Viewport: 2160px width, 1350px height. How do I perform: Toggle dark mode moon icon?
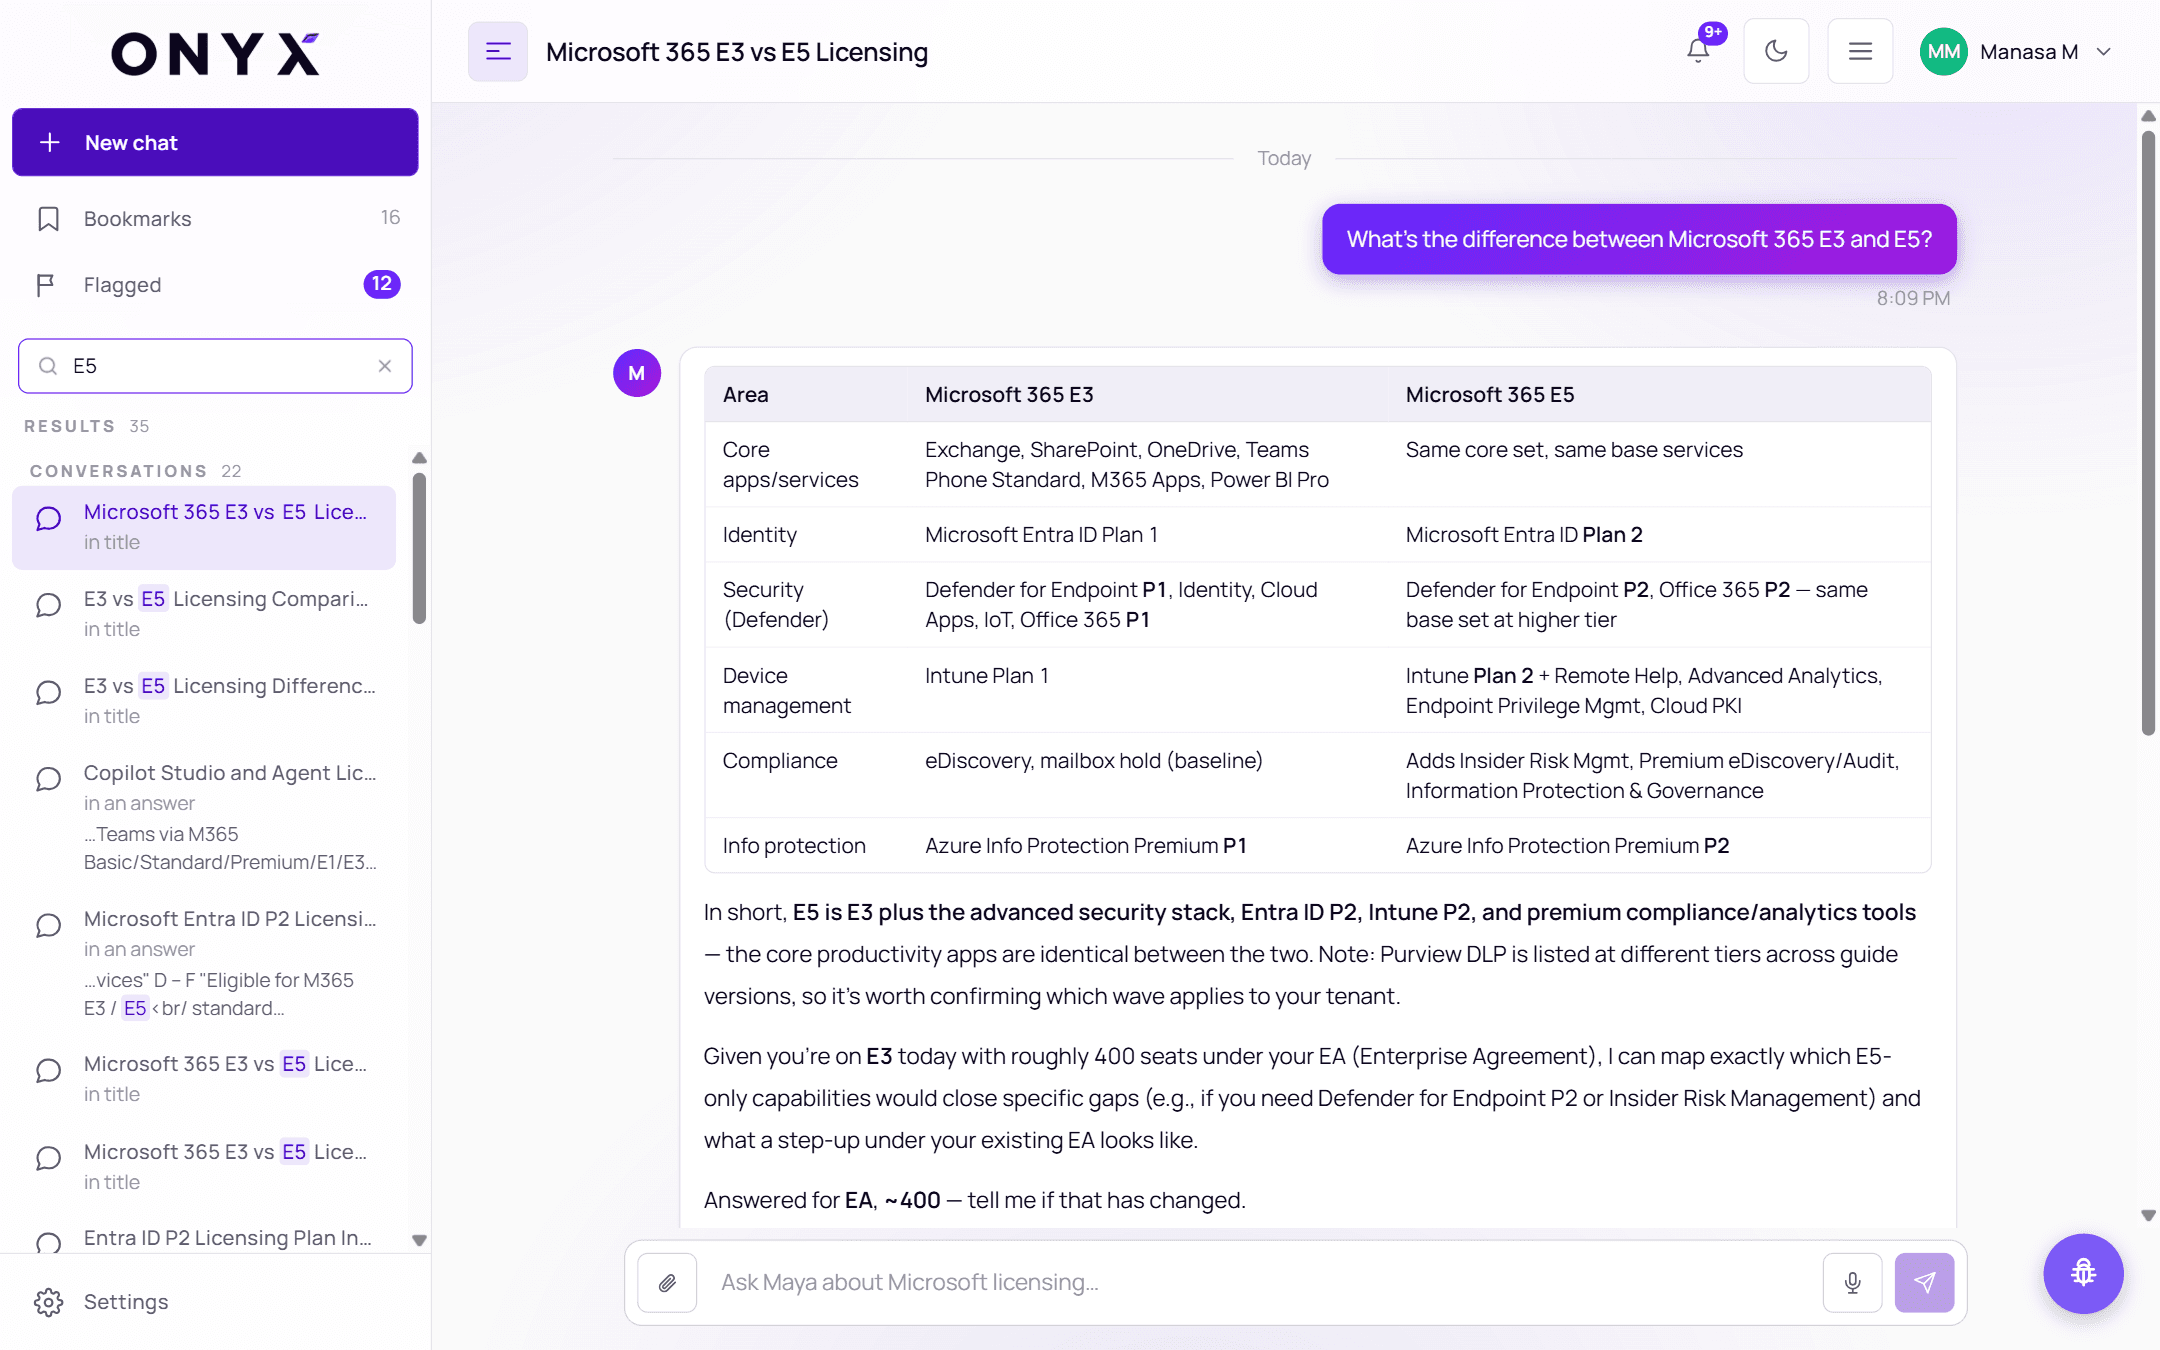click(1776, 51)
